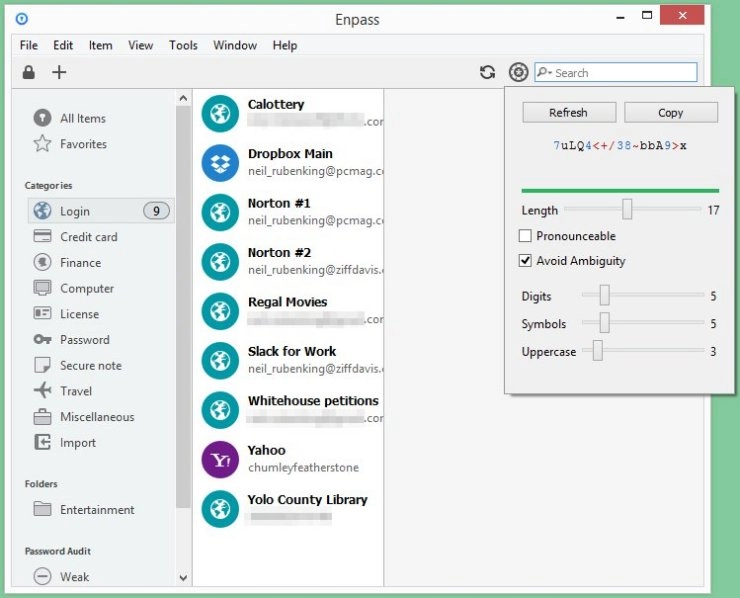Click the sidebar scroll up arrow
Image resolution: width=740 pixels, height=598 pixels.
coord(183,98)
